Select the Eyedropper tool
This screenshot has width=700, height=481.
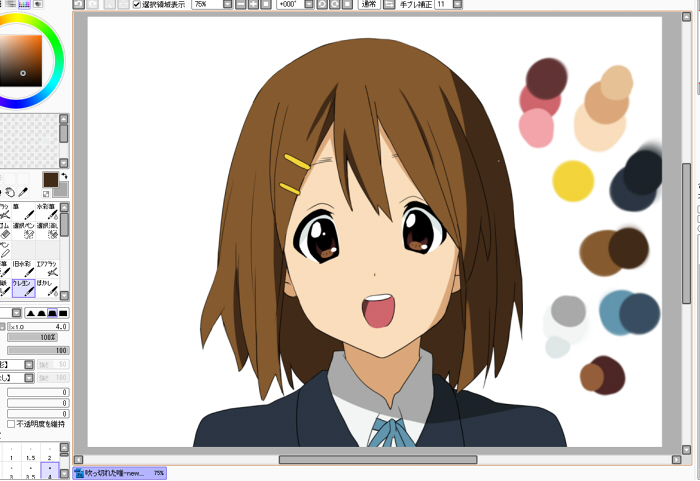point(23,192)
